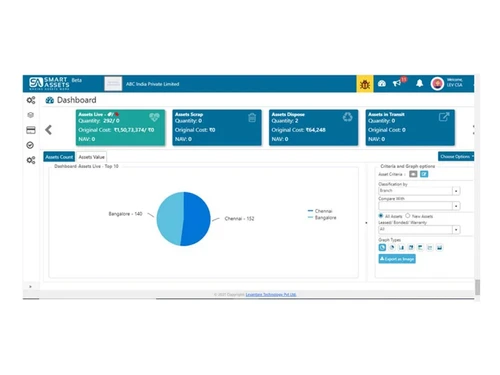Image resolution: width=500 pixels, height=375 pixels.
Task: Open the Choose Options dropdown button
Action: [456, 156]
